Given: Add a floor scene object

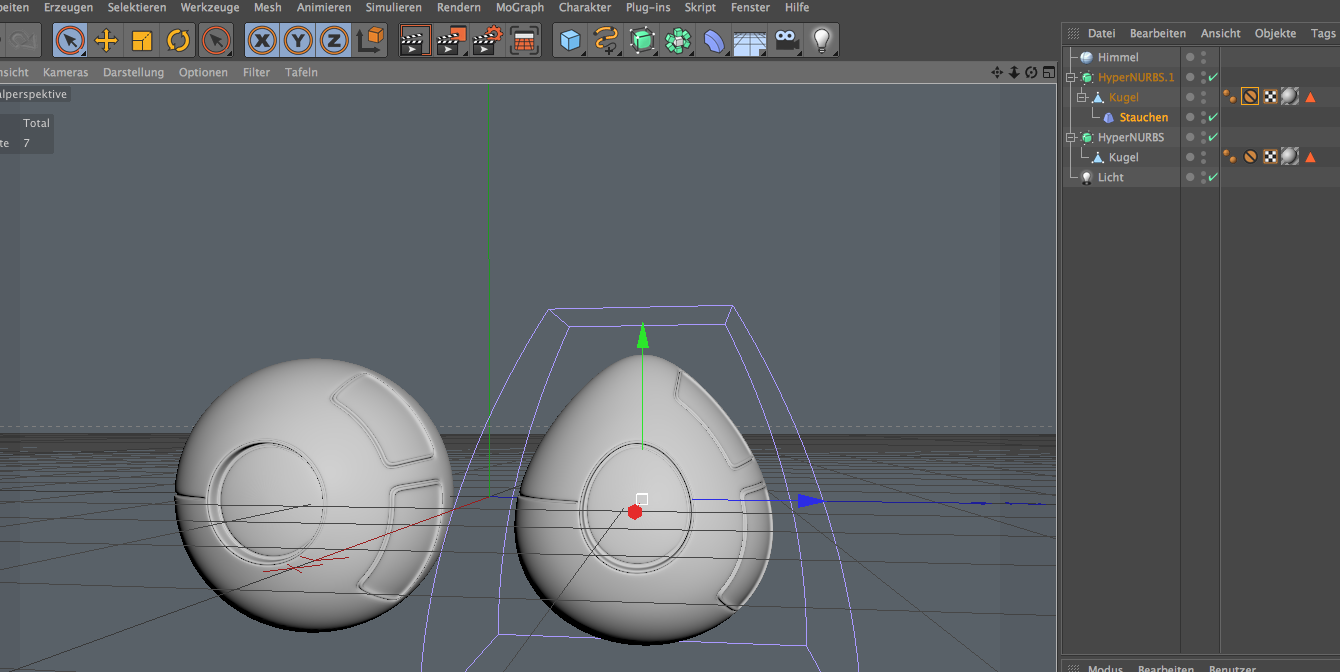Looking at the screenshot, I should click(750, 40).
